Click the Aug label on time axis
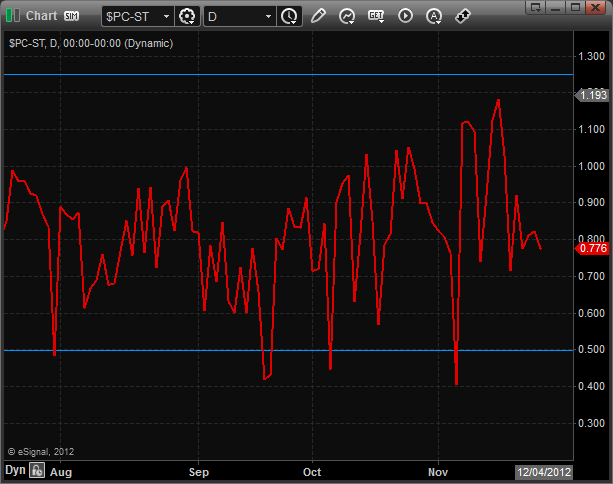 61,473
